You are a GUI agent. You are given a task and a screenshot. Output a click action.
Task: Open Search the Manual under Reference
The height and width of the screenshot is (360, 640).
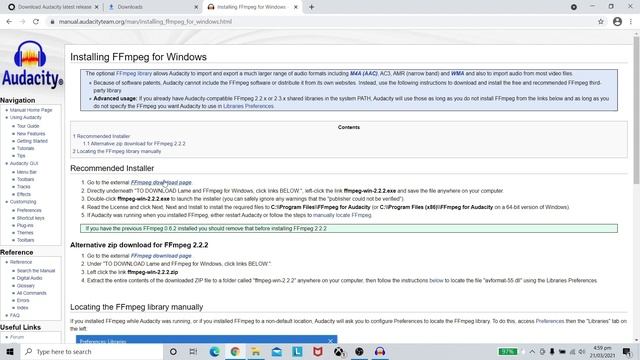pyautogui.click(x=36, y=271)
